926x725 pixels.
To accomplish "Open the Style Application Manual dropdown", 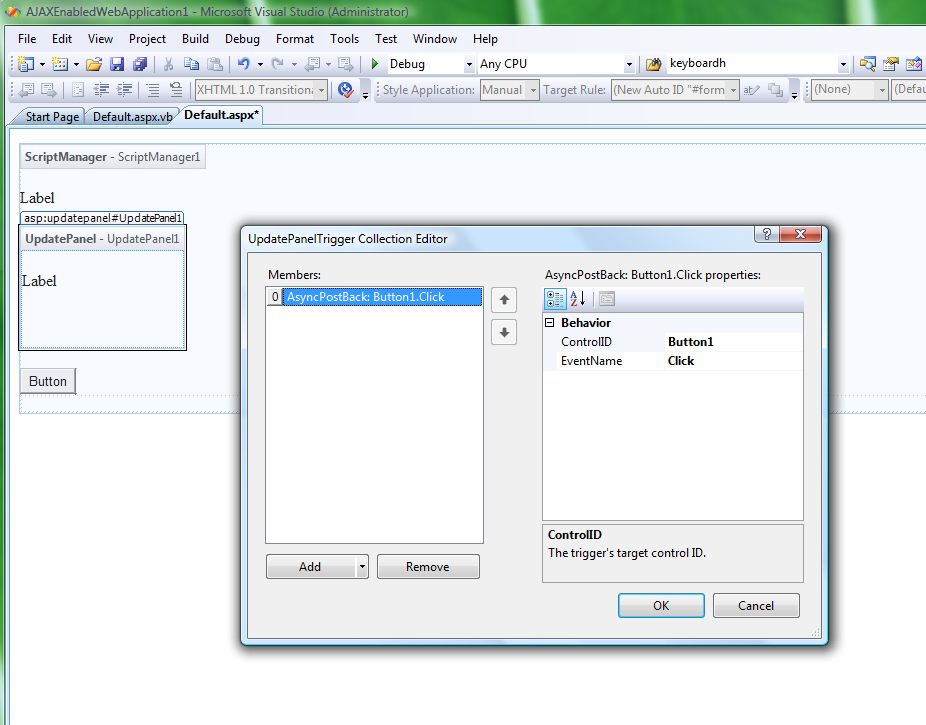I will (x=533, y=90).
